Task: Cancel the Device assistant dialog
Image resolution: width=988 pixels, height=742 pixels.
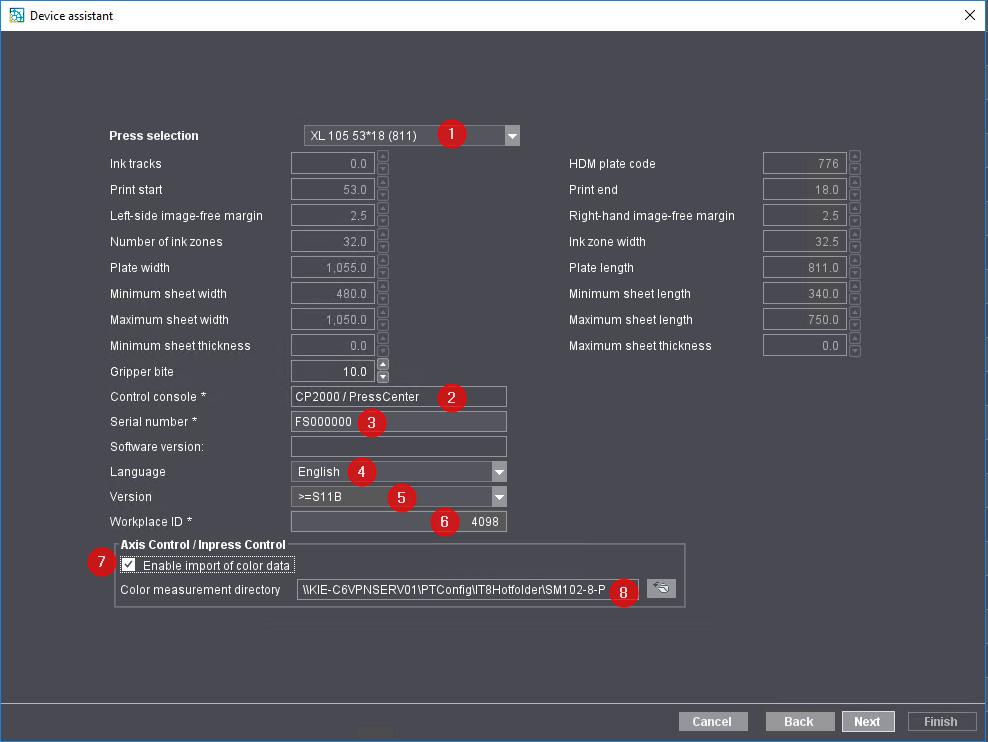Action: tap(712, 721)
